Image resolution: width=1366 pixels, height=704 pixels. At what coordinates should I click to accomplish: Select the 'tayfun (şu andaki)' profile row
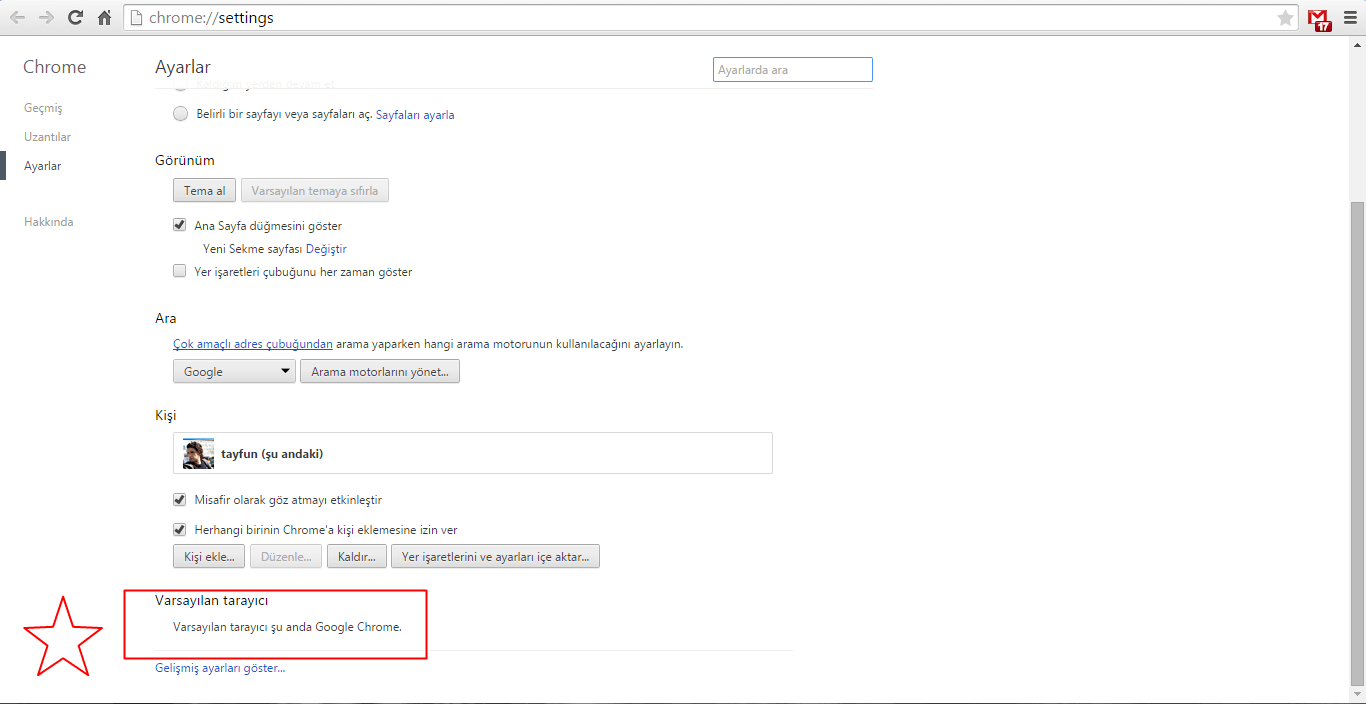[473, 453]
